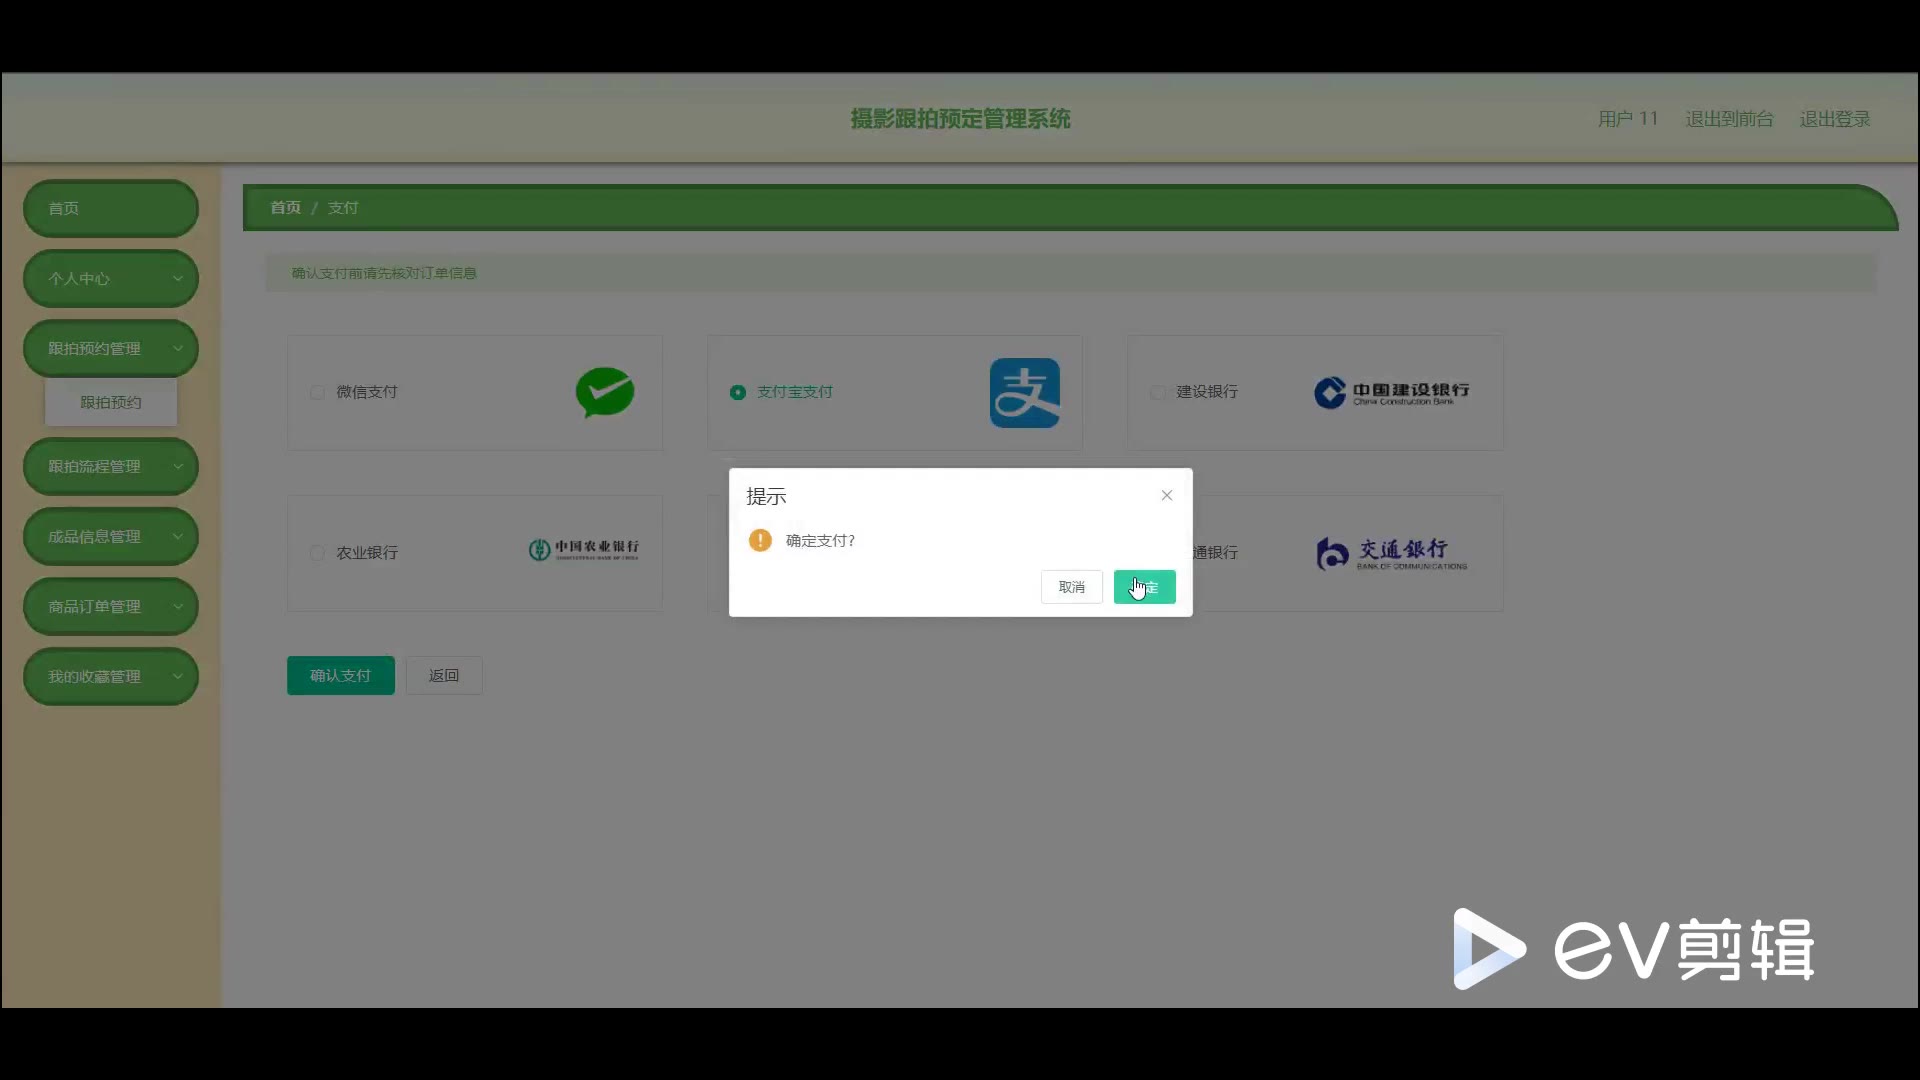Click the China Construction Bank logo
Viewport: 1920px width, 1080px height.
click(1392, 392)
